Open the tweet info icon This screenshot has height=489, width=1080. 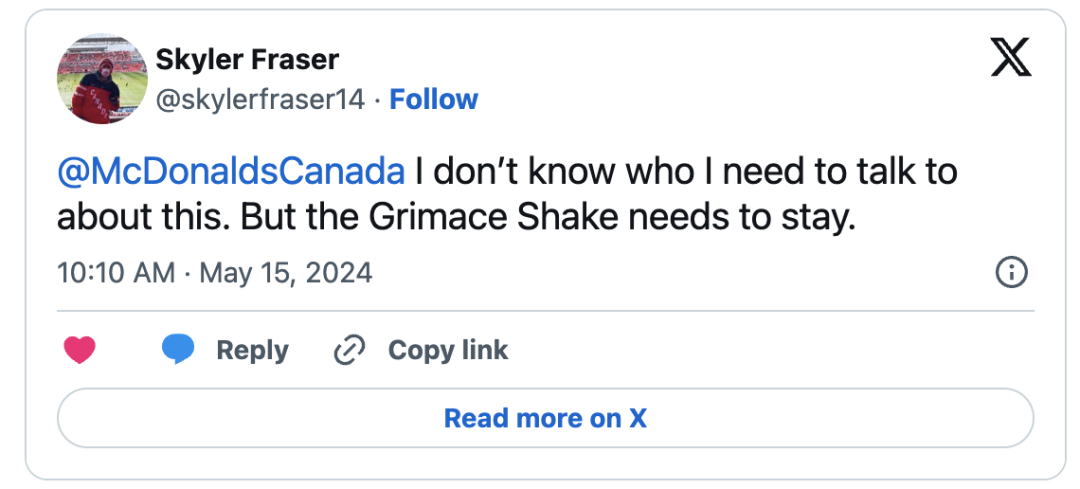tap(1011, 272)
